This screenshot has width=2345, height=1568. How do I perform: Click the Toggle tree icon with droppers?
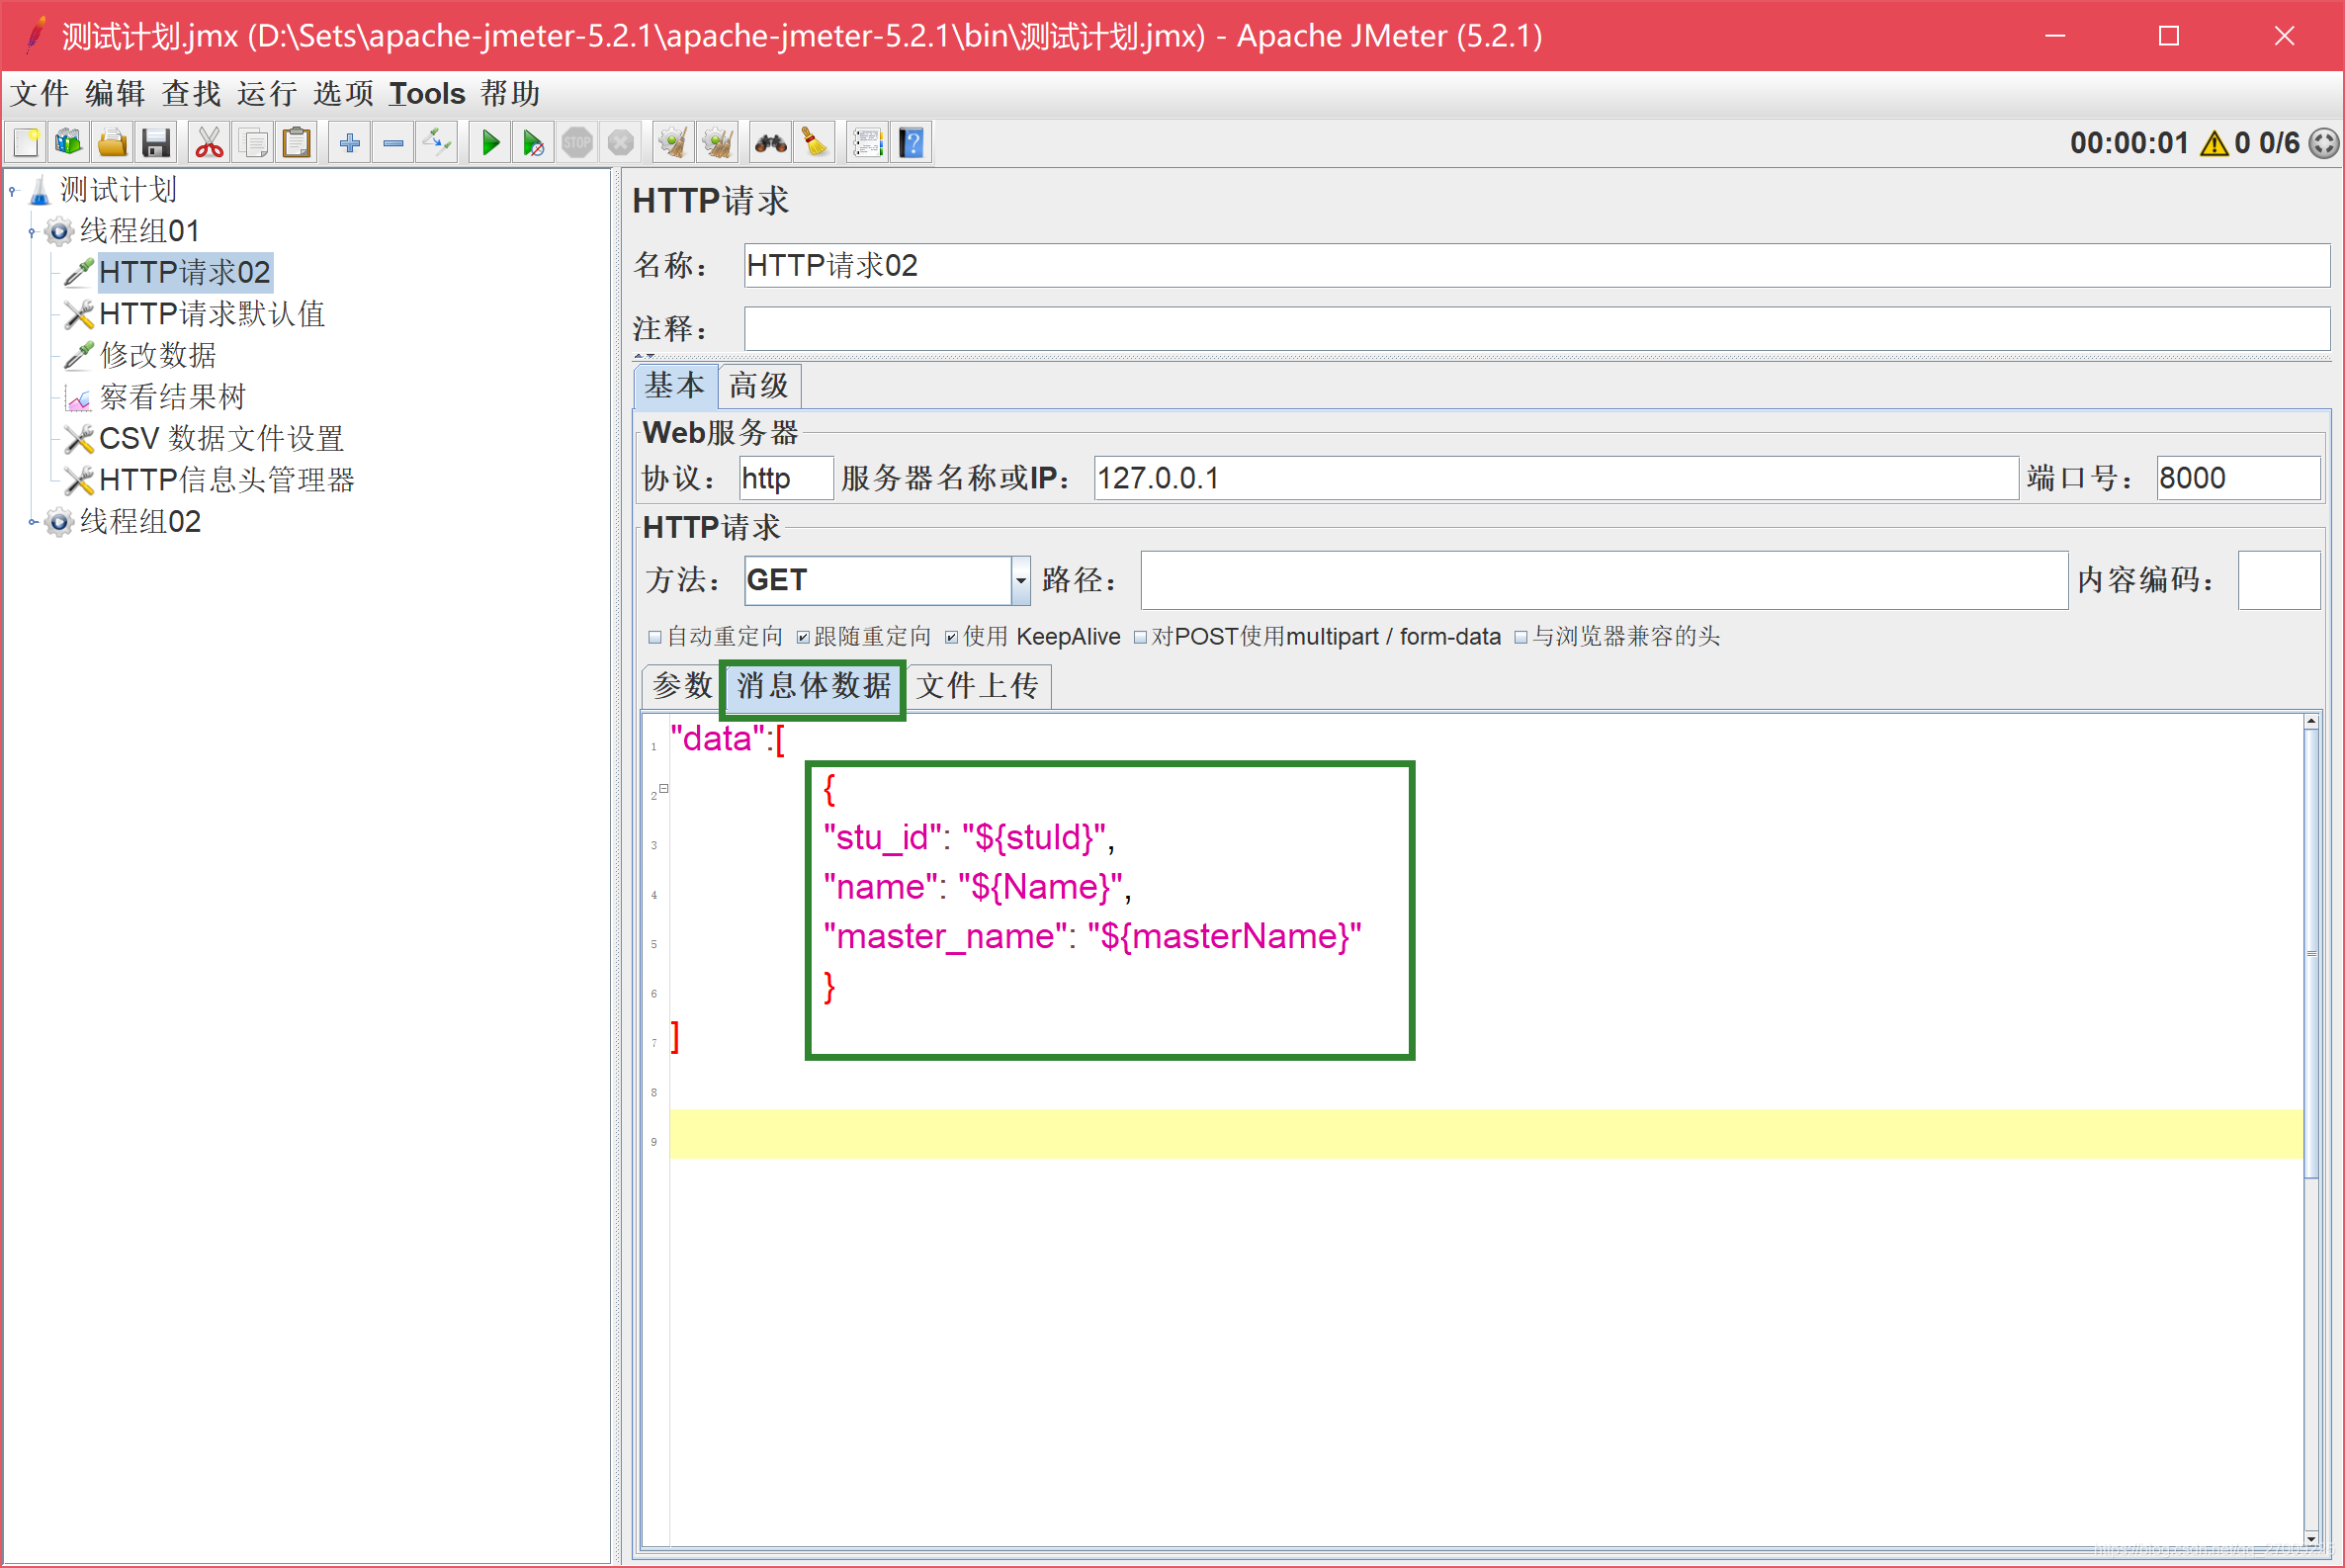(x=437, y=143)
